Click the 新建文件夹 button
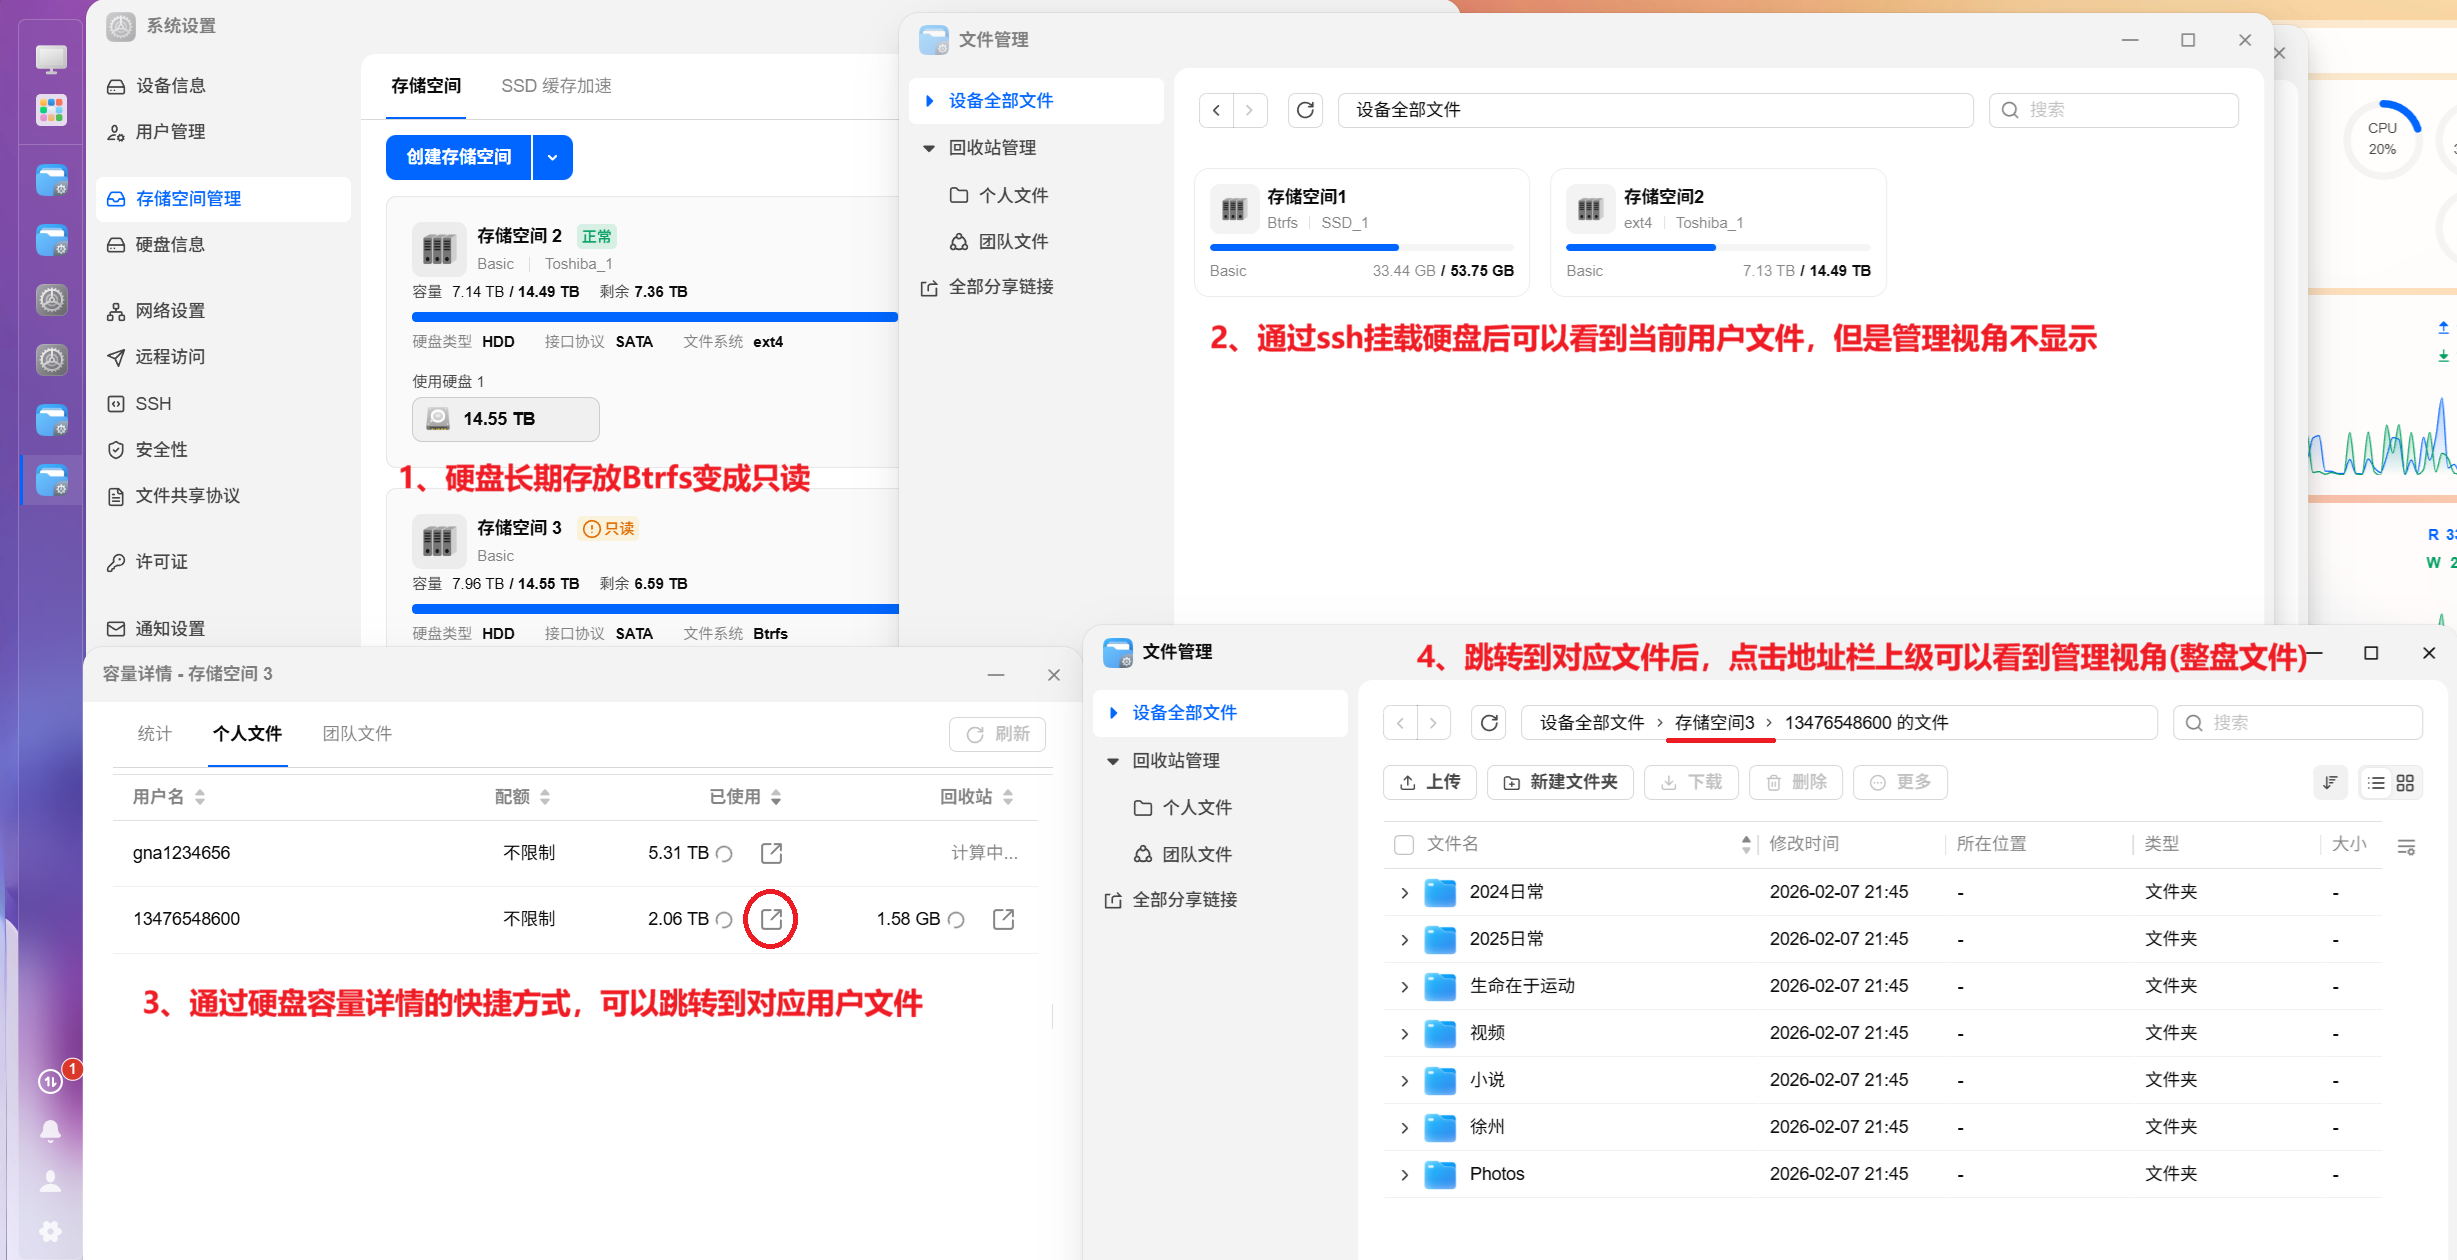The width and height of the screenshot is (2457, 1260). point(1560,782)
